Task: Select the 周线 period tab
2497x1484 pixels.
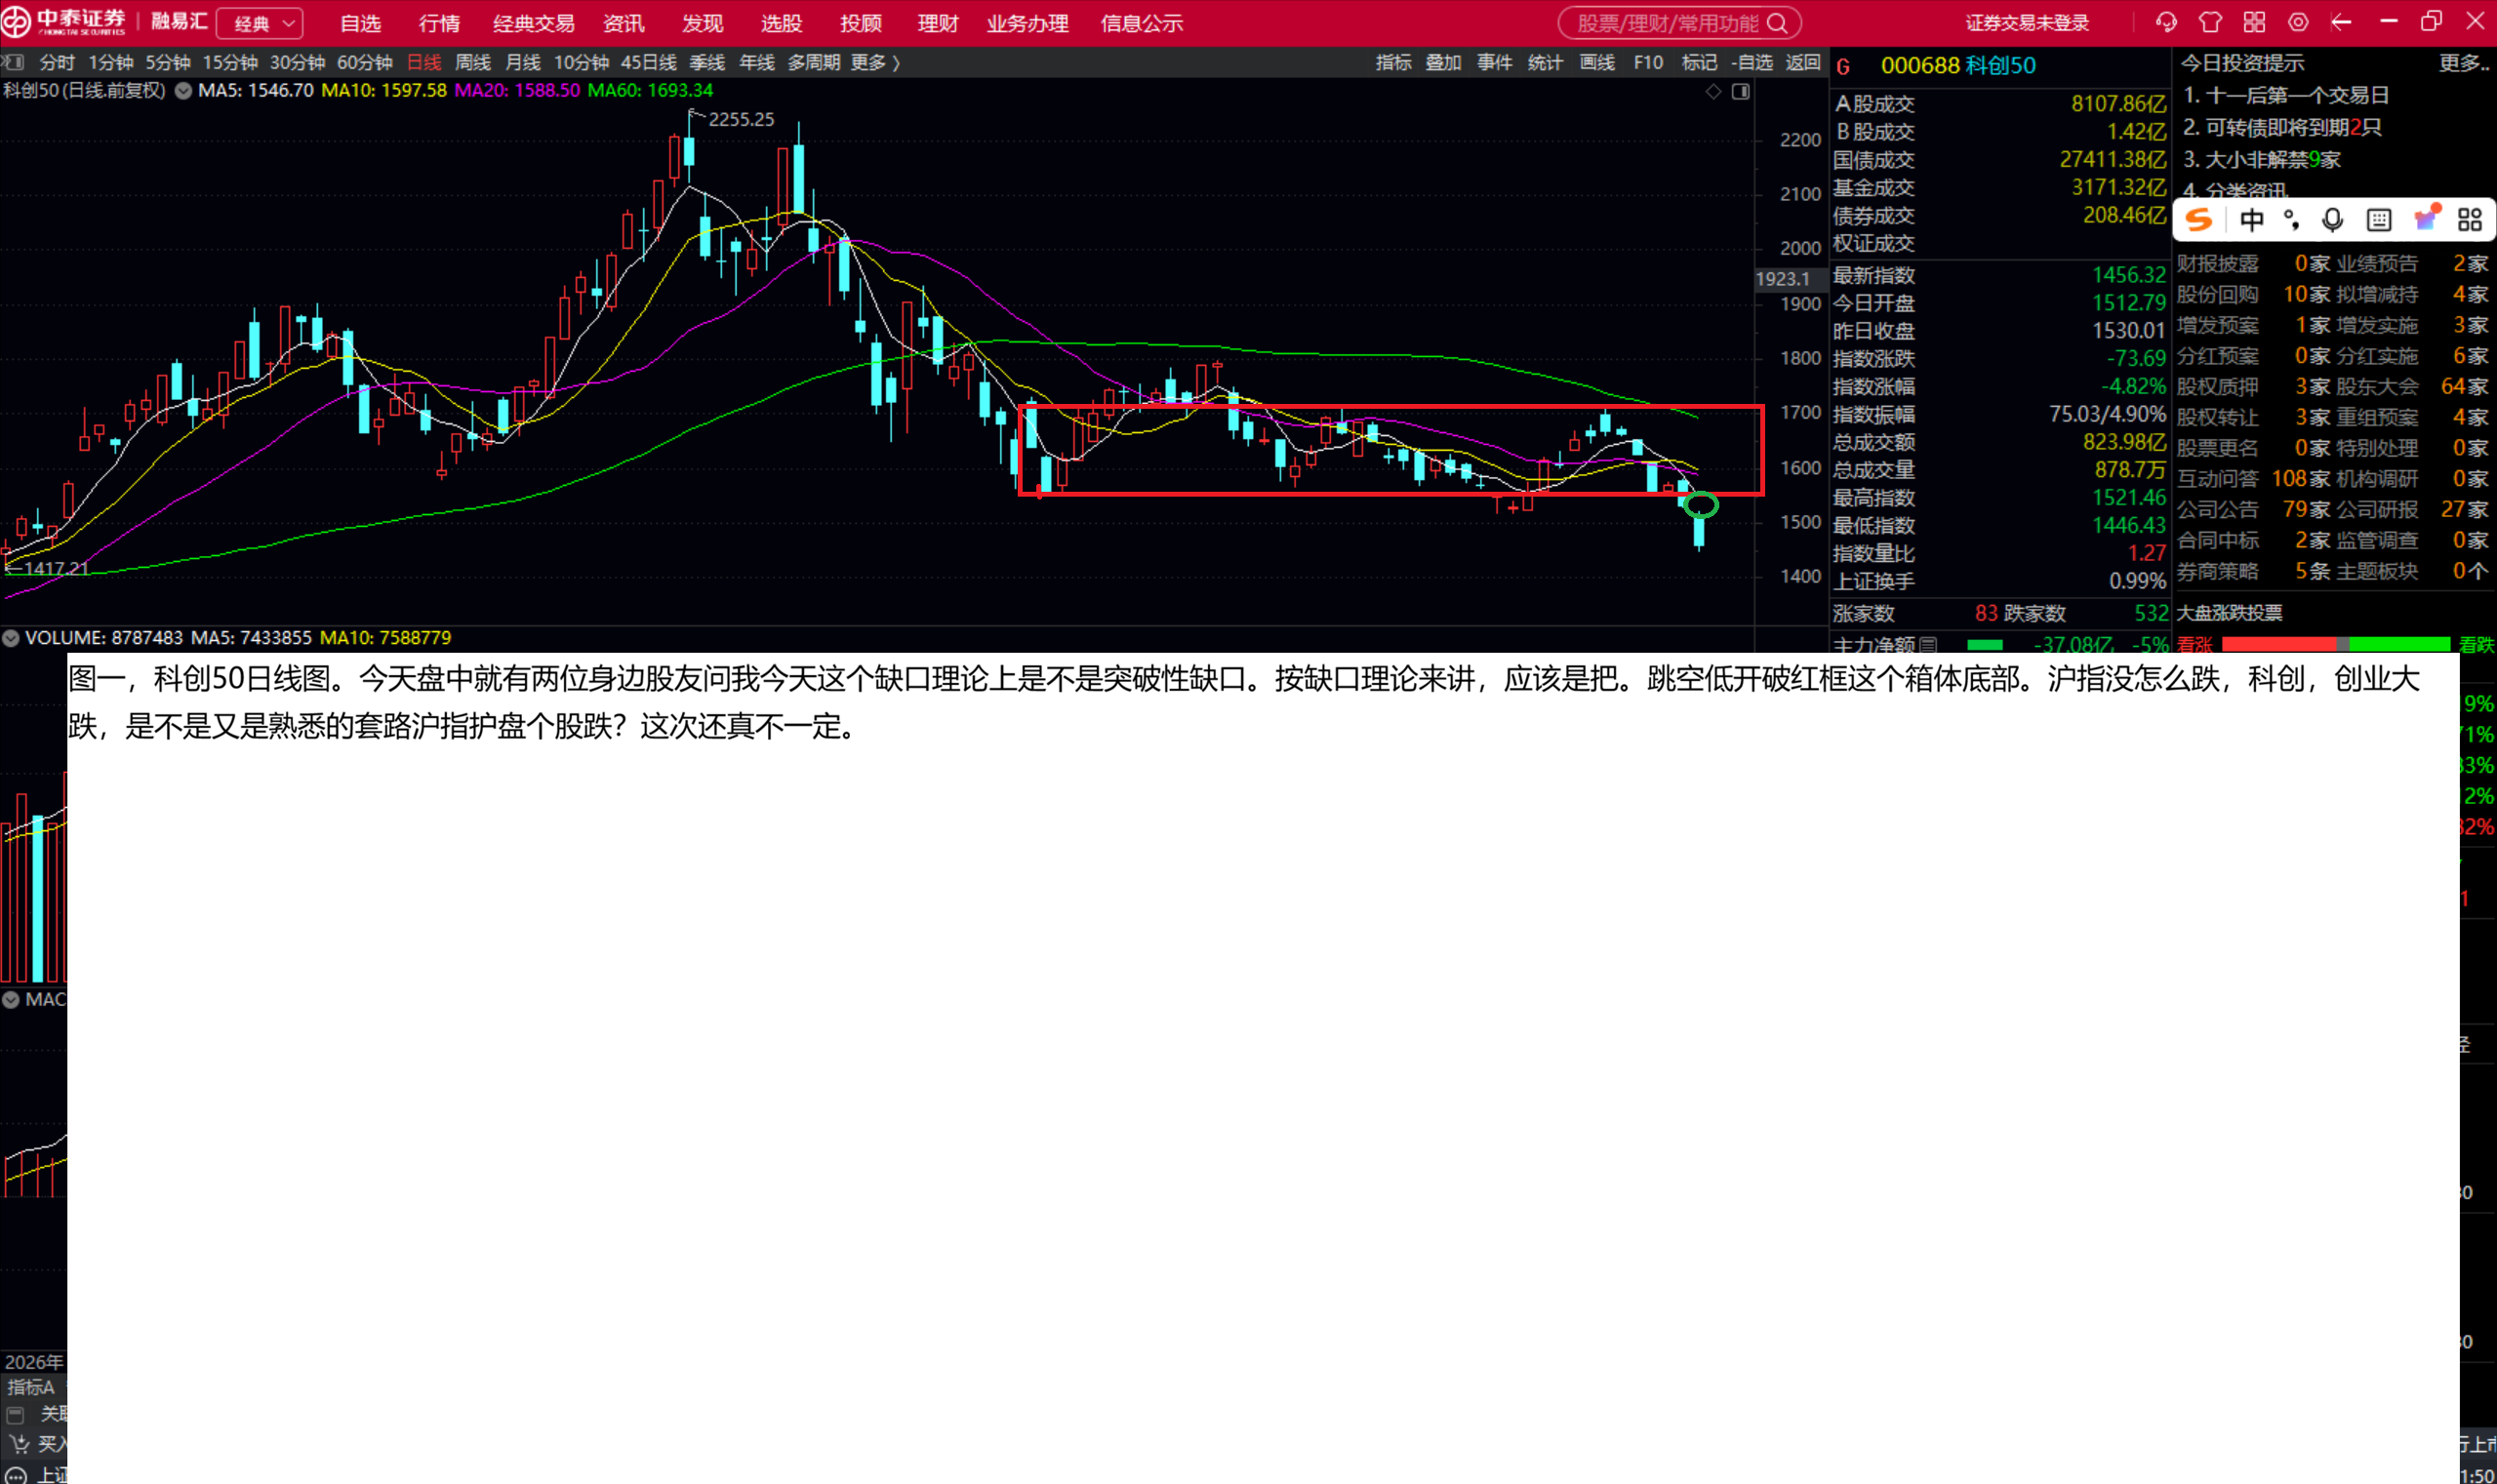Action: tap(473, 63)
